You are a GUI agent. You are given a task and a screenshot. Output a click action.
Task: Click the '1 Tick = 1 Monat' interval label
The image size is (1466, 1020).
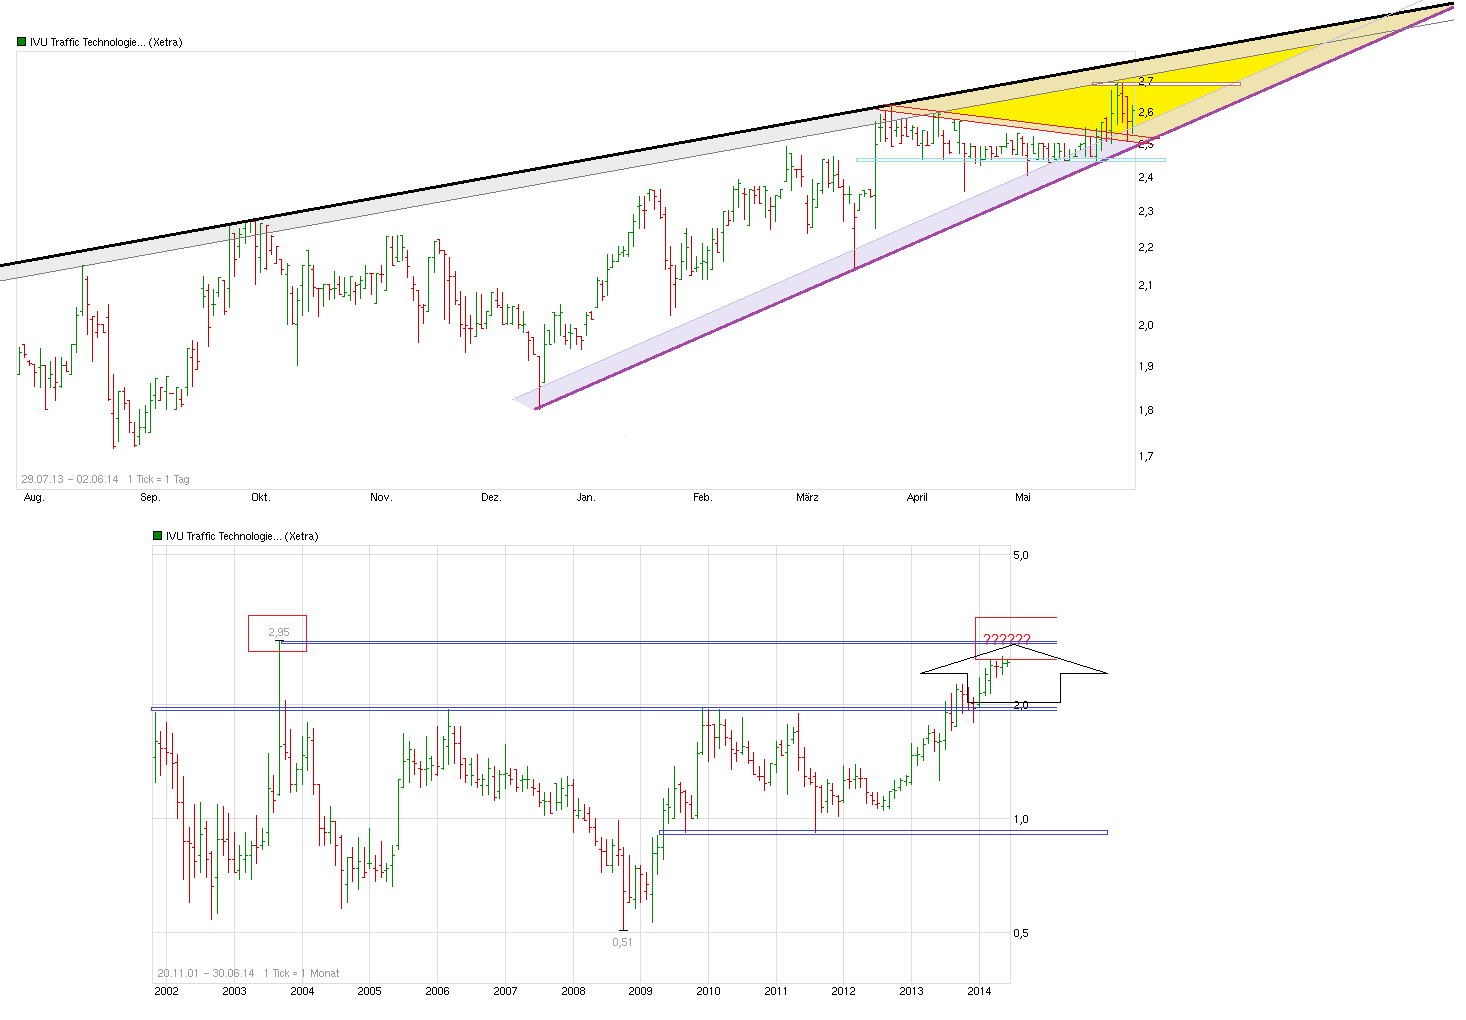302,973
